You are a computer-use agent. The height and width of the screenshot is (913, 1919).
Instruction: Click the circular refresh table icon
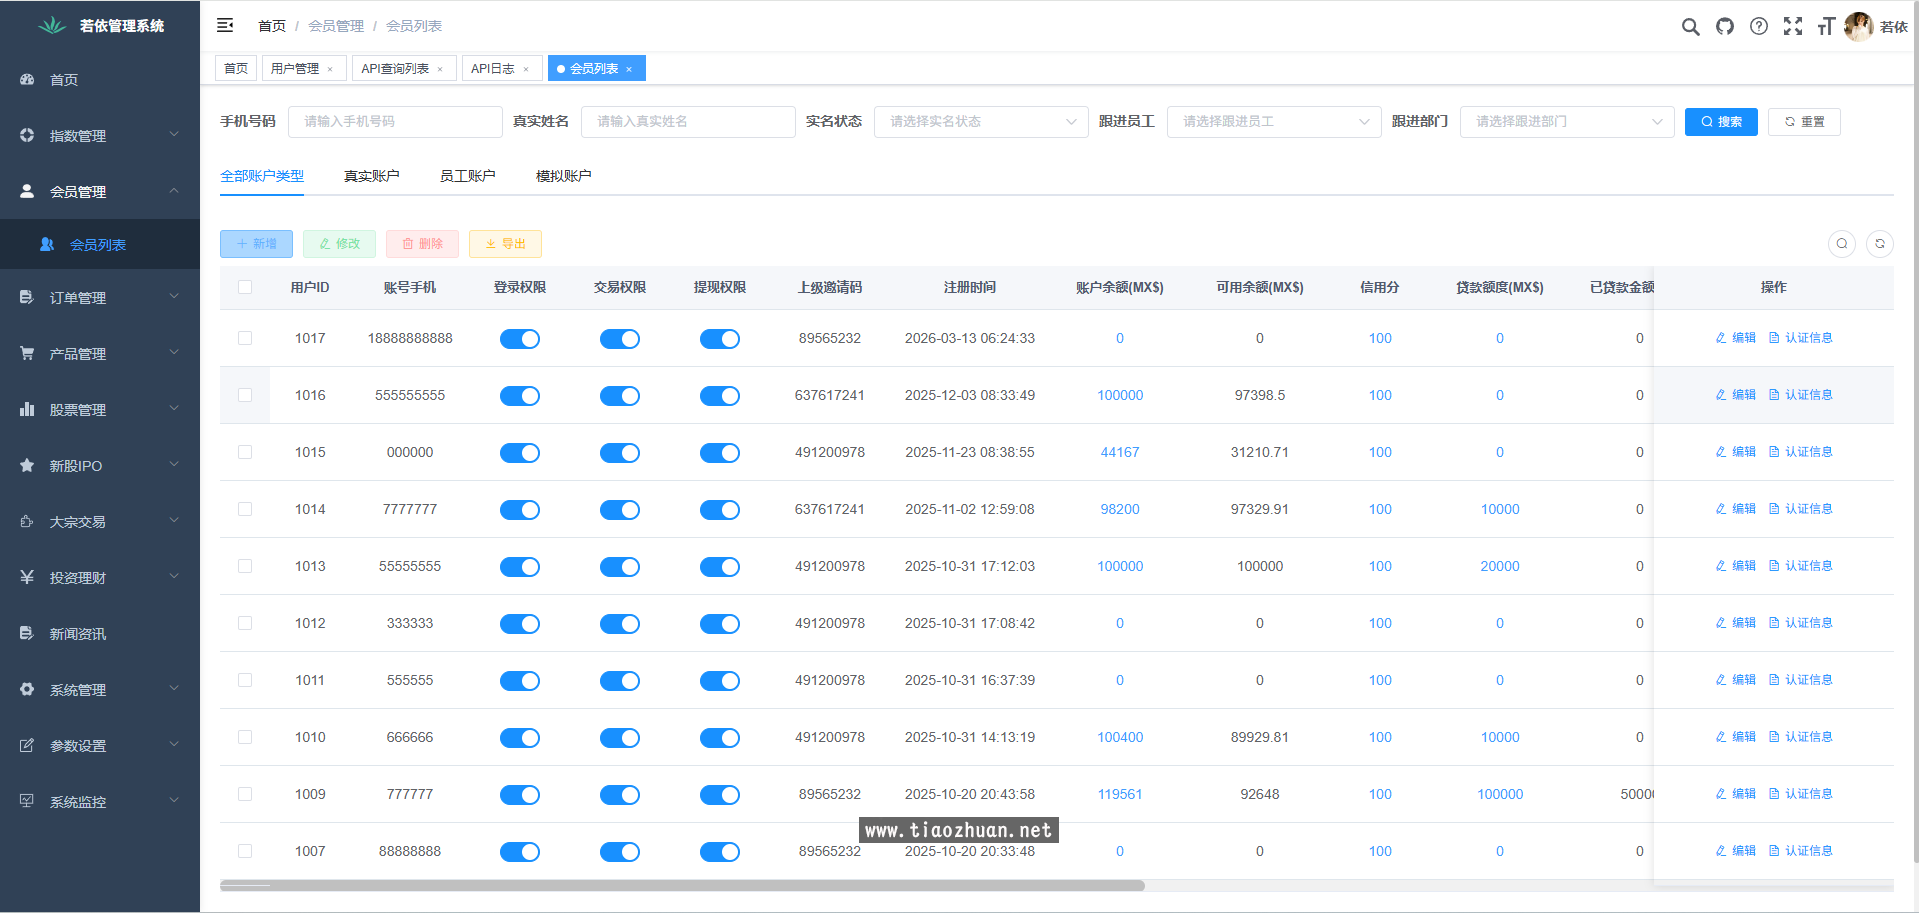pyautogui.click(x=1880, y=244)
